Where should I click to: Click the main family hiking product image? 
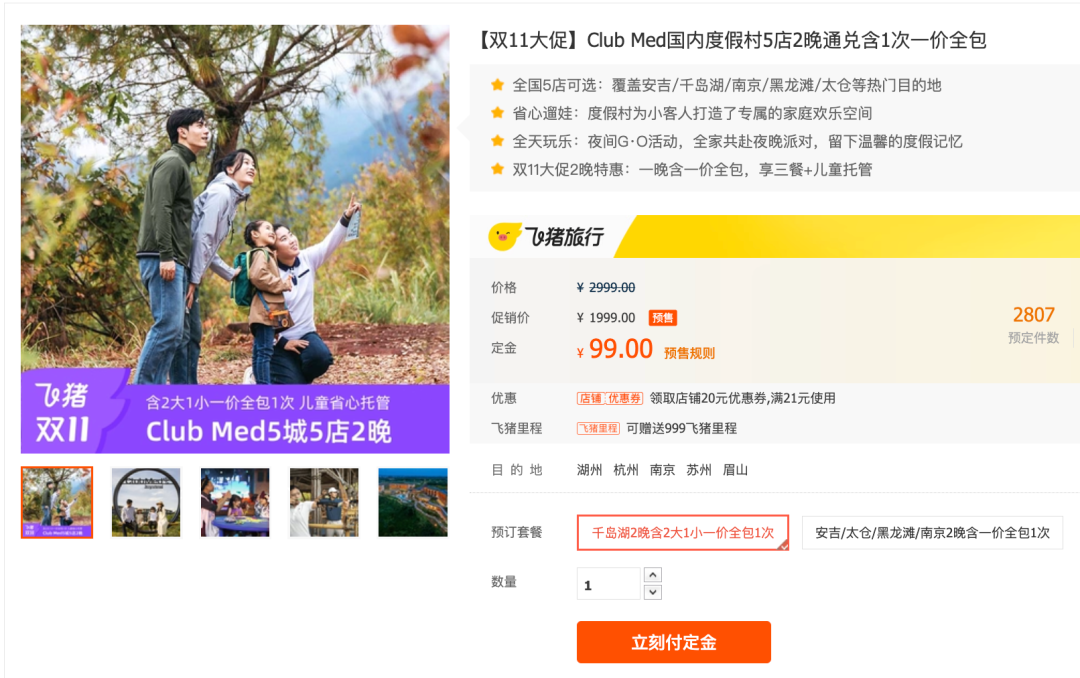tap(235, 239)
